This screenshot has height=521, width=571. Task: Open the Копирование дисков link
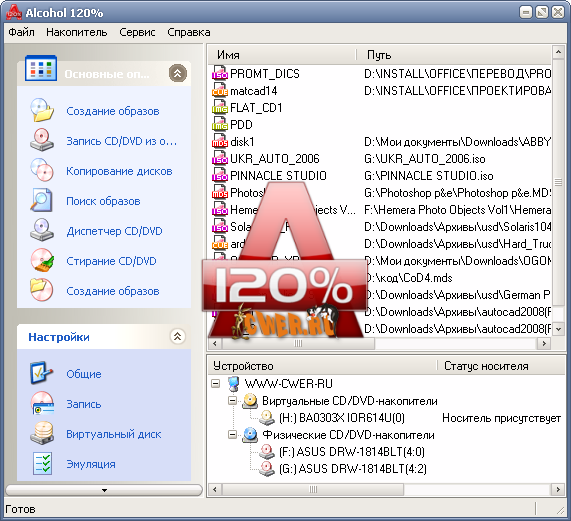(x=119, y=171)
